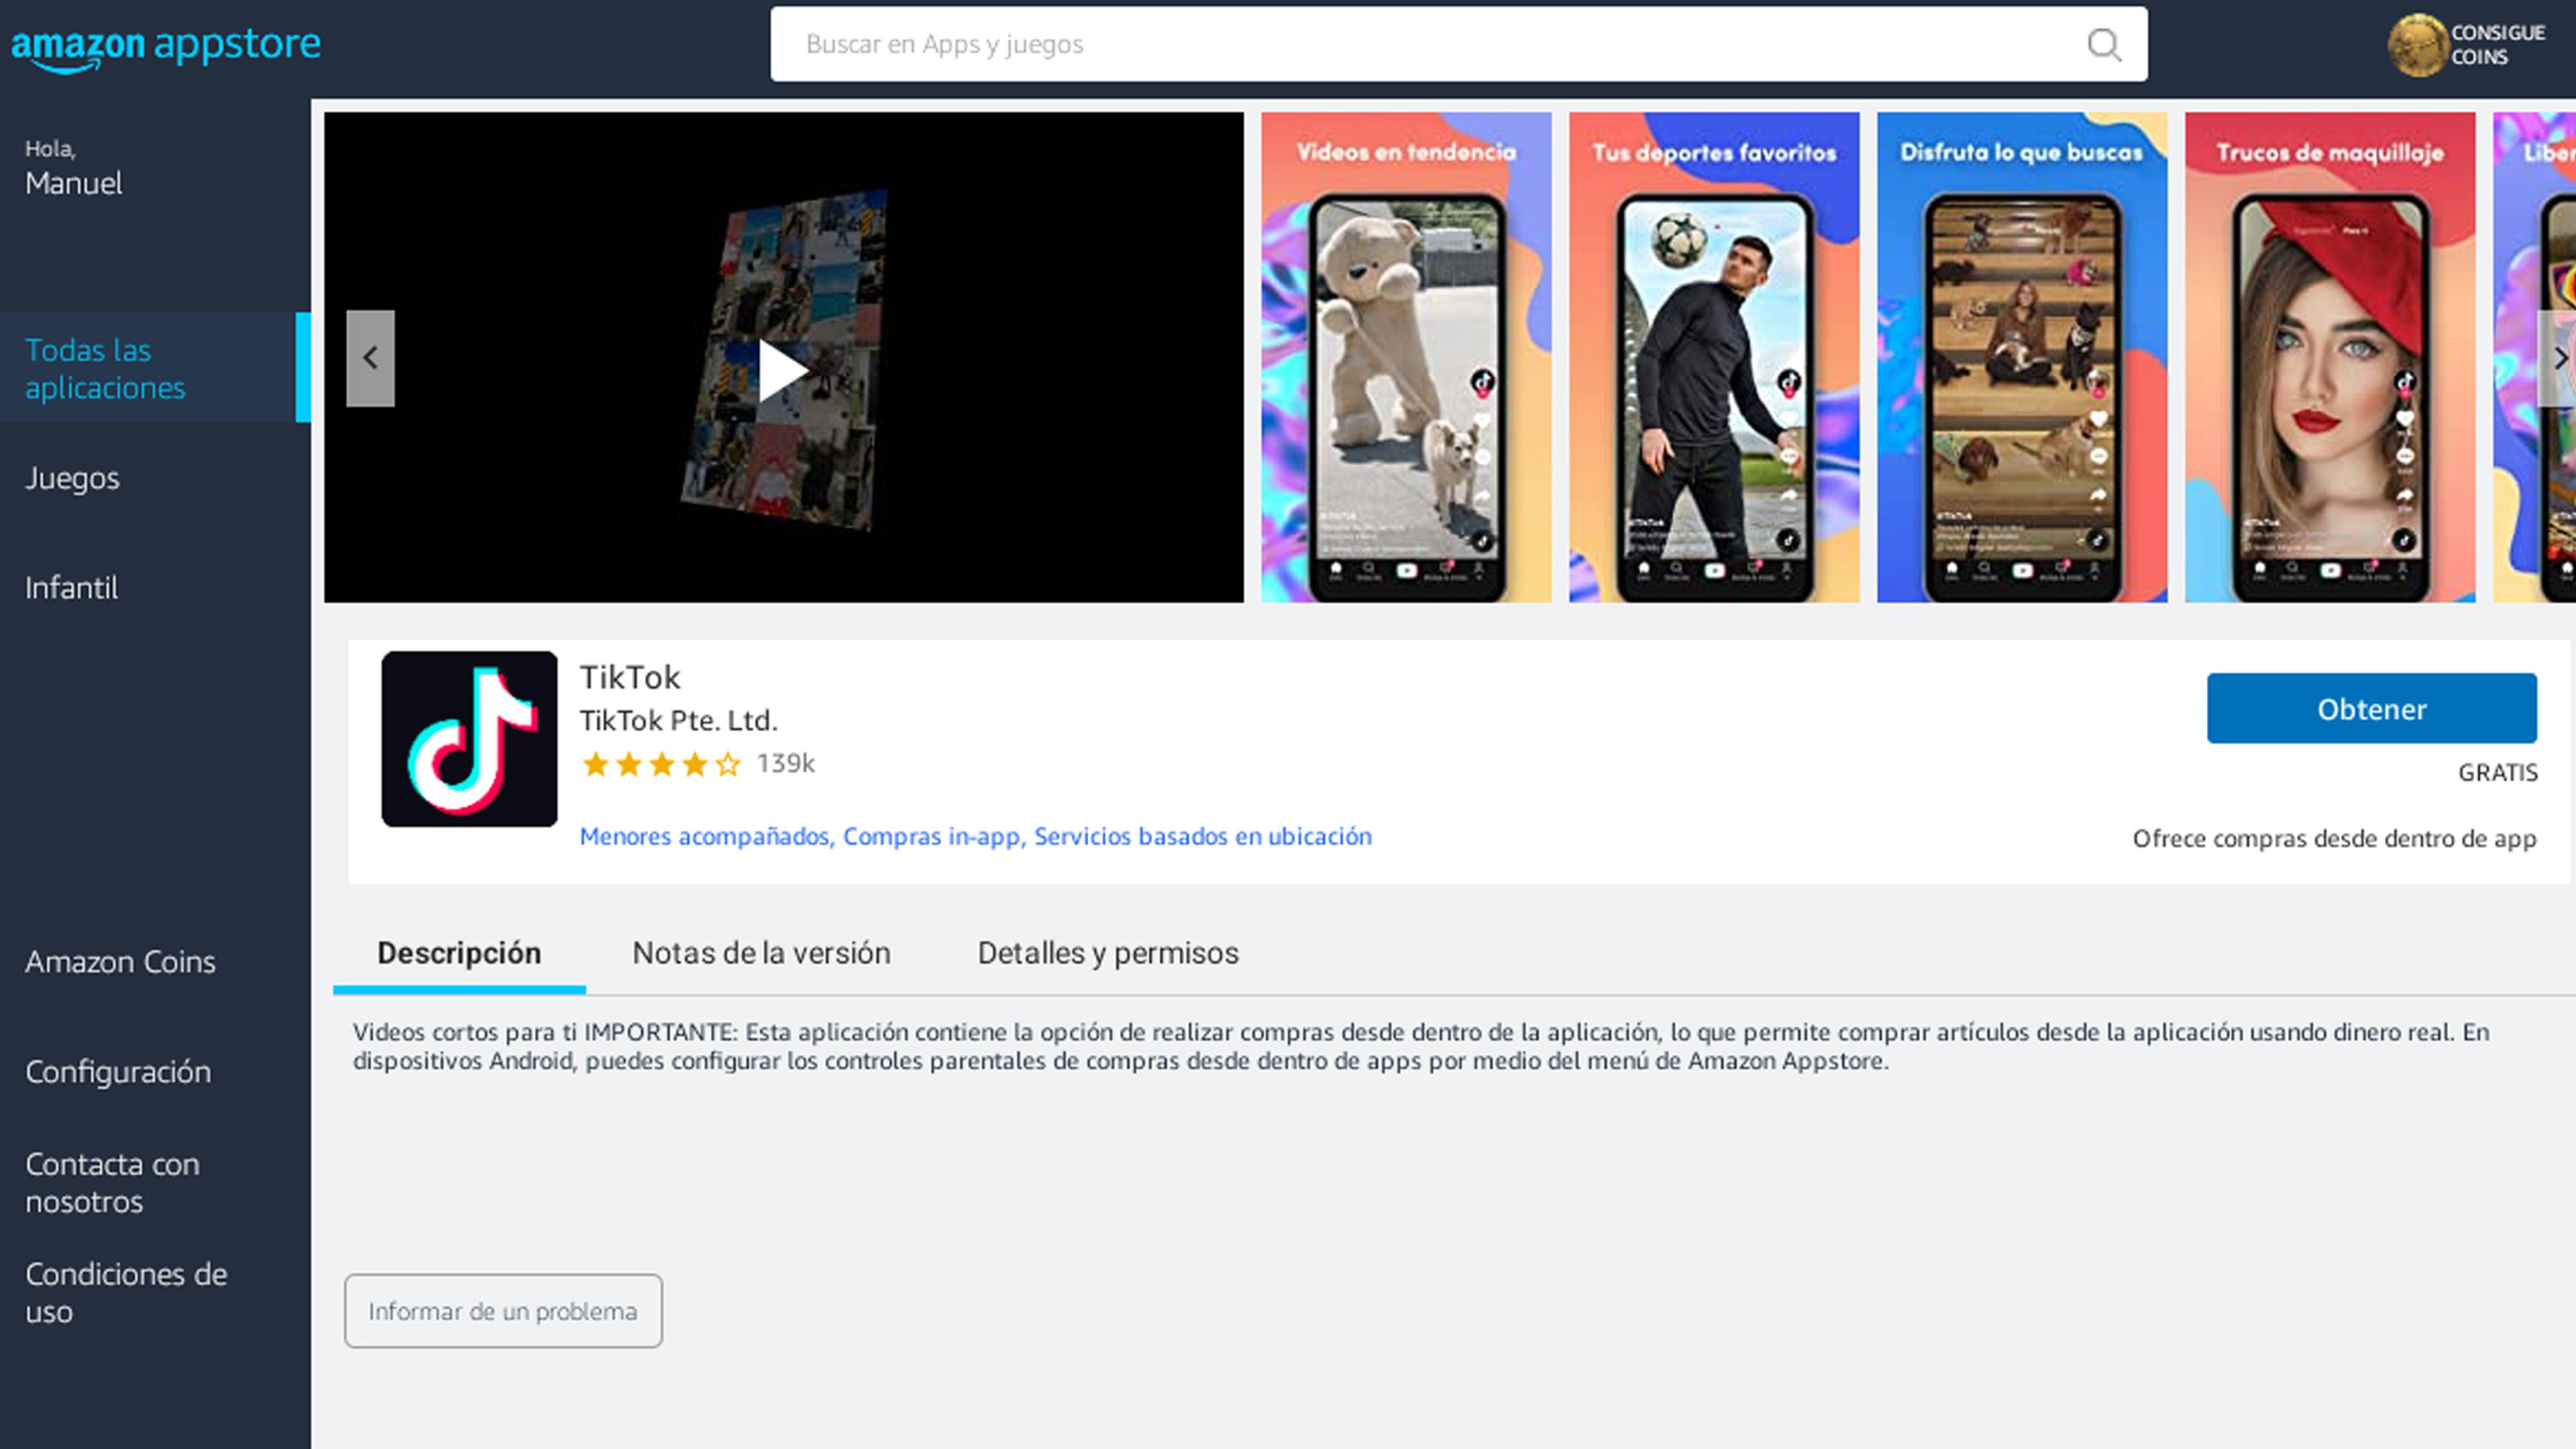Play the TikTok preview video
2576x1449 pixels.
(x=783, y=370)
